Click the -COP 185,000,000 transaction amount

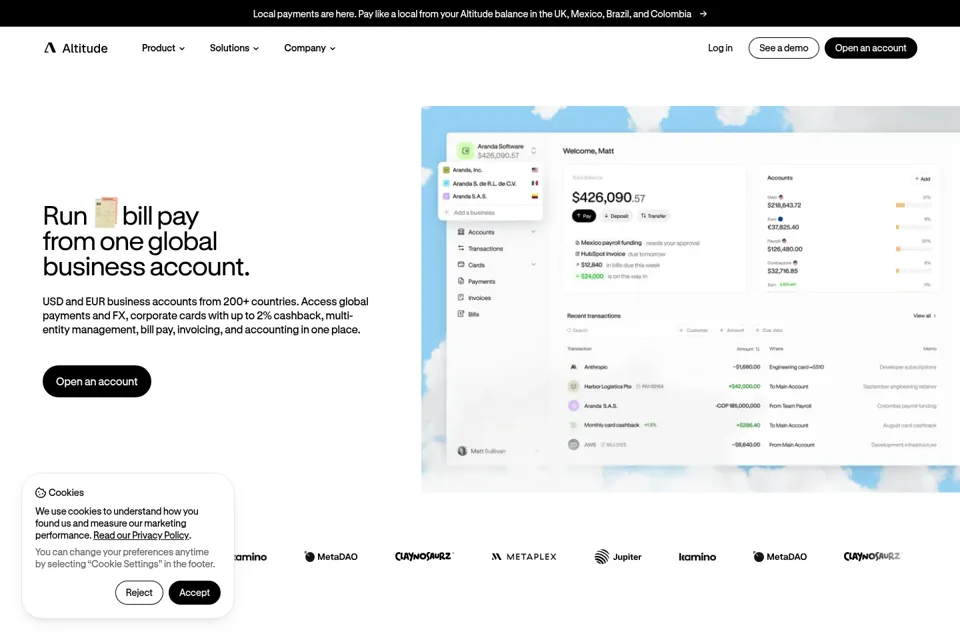click(x=737, y=405)
